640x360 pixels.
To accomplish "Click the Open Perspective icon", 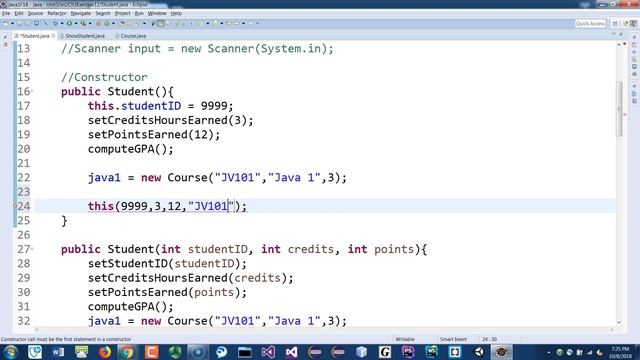I will 615,24.
